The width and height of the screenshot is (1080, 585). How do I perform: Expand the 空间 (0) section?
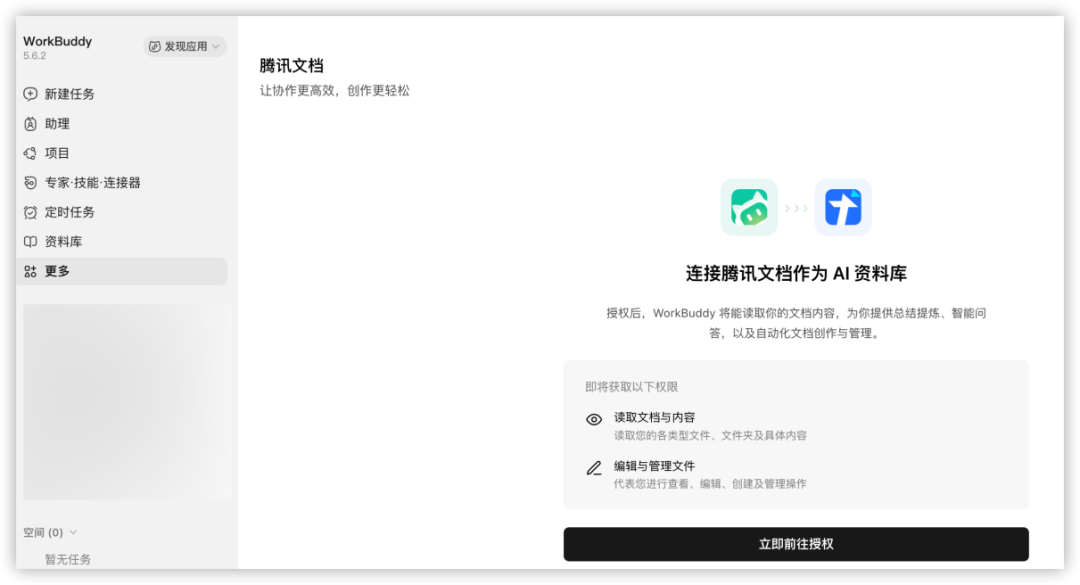pos(50,532)
